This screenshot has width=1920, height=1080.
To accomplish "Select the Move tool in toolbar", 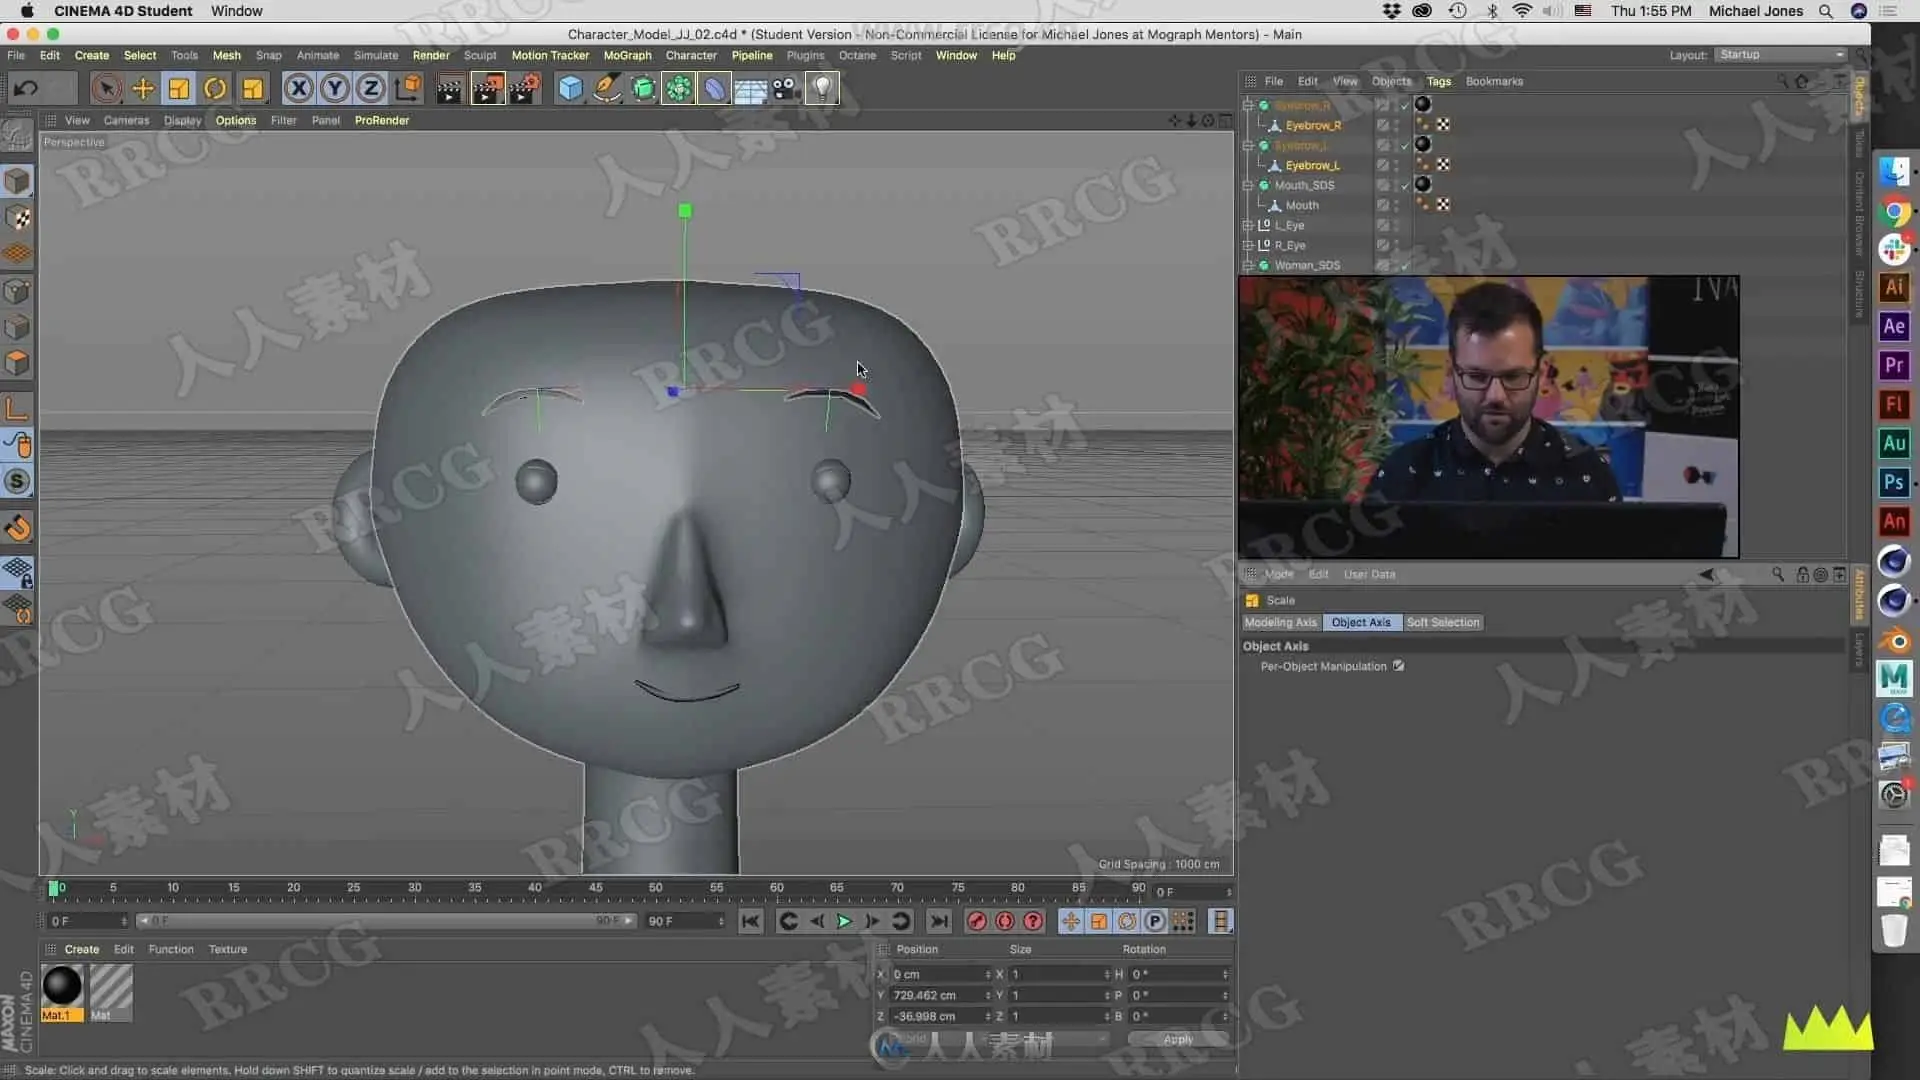I will click(x=143, y=89).
